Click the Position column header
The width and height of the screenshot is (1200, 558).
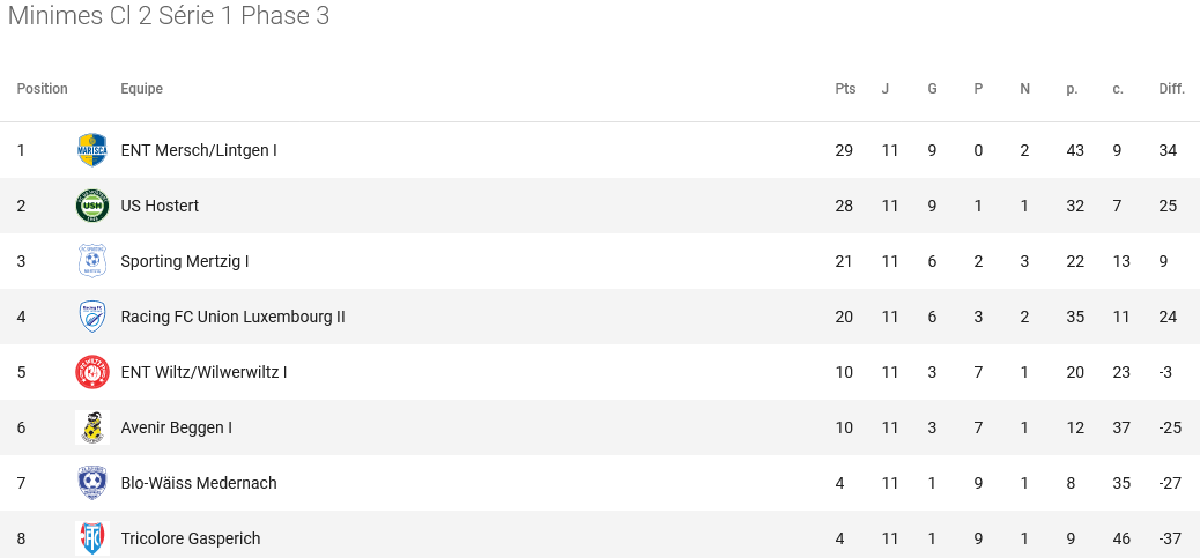pos(42,89)
